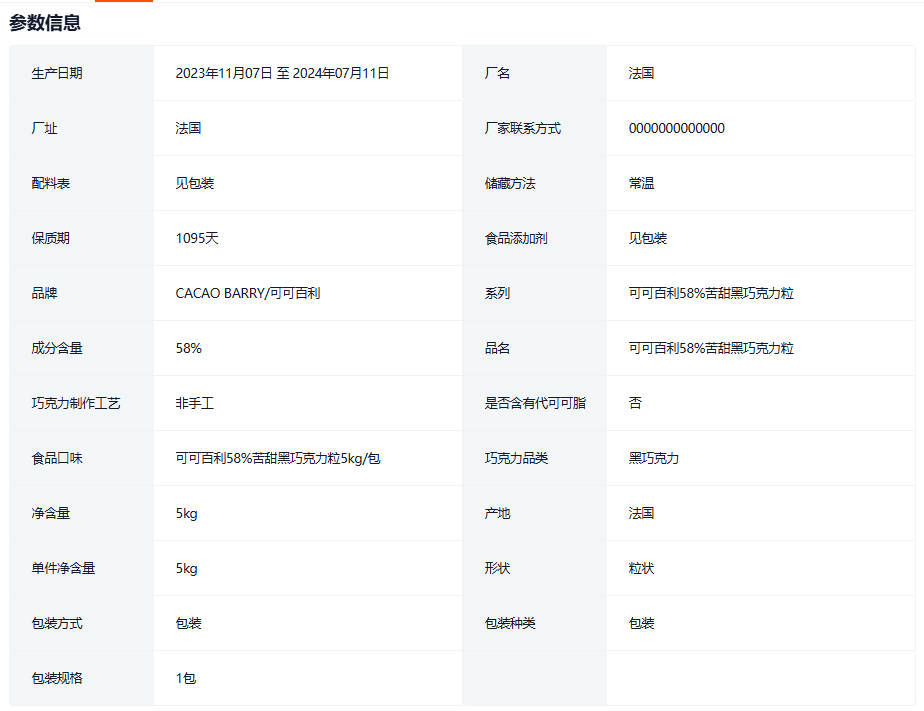Click the 粒状 shape value
Screen dimensions: 924x711
tap(641, 568)
